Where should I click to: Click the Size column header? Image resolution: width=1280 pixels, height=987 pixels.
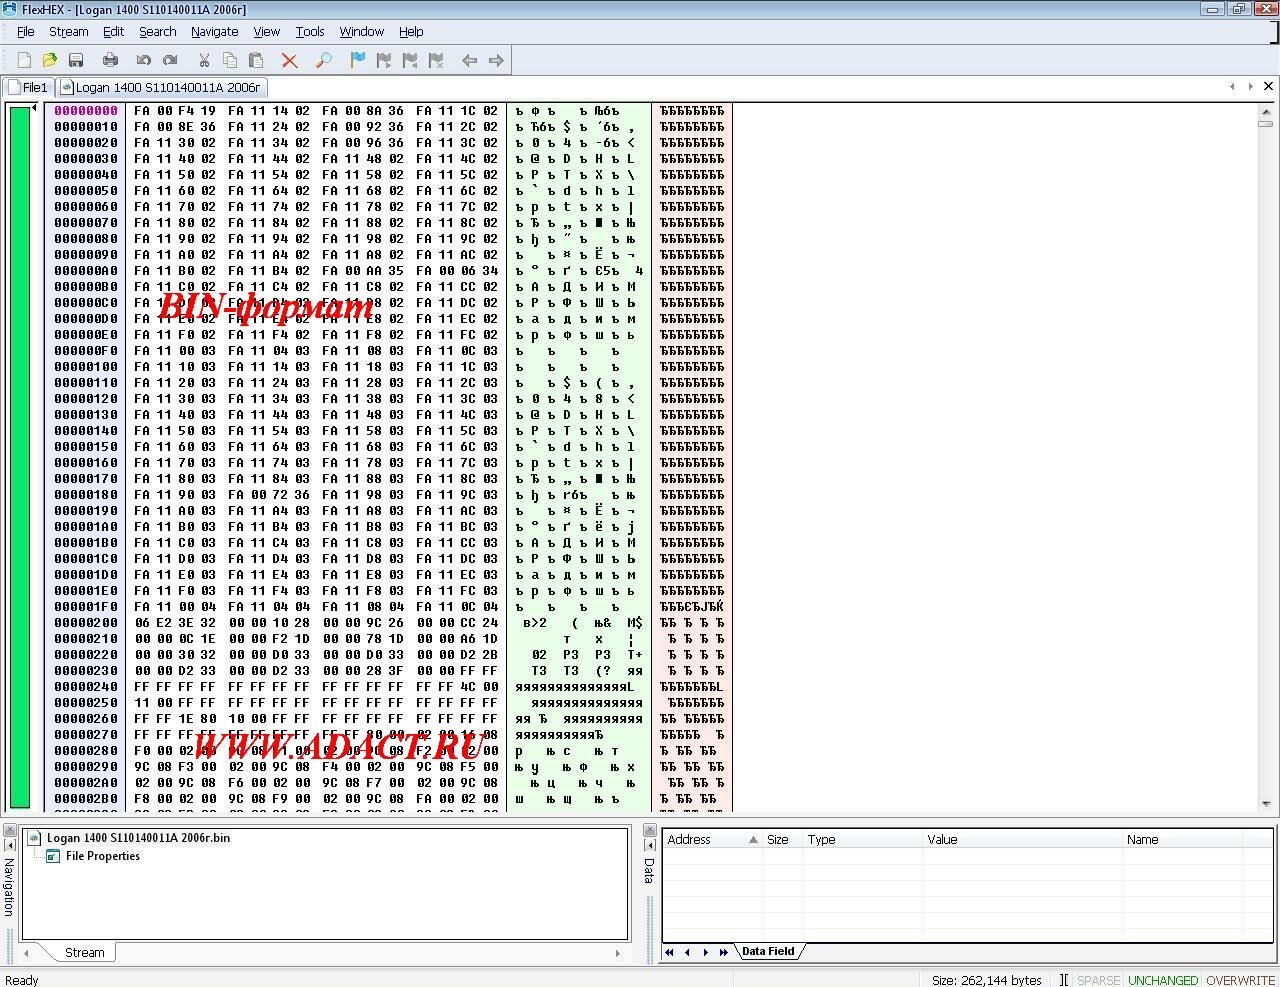tap(782, 839)
